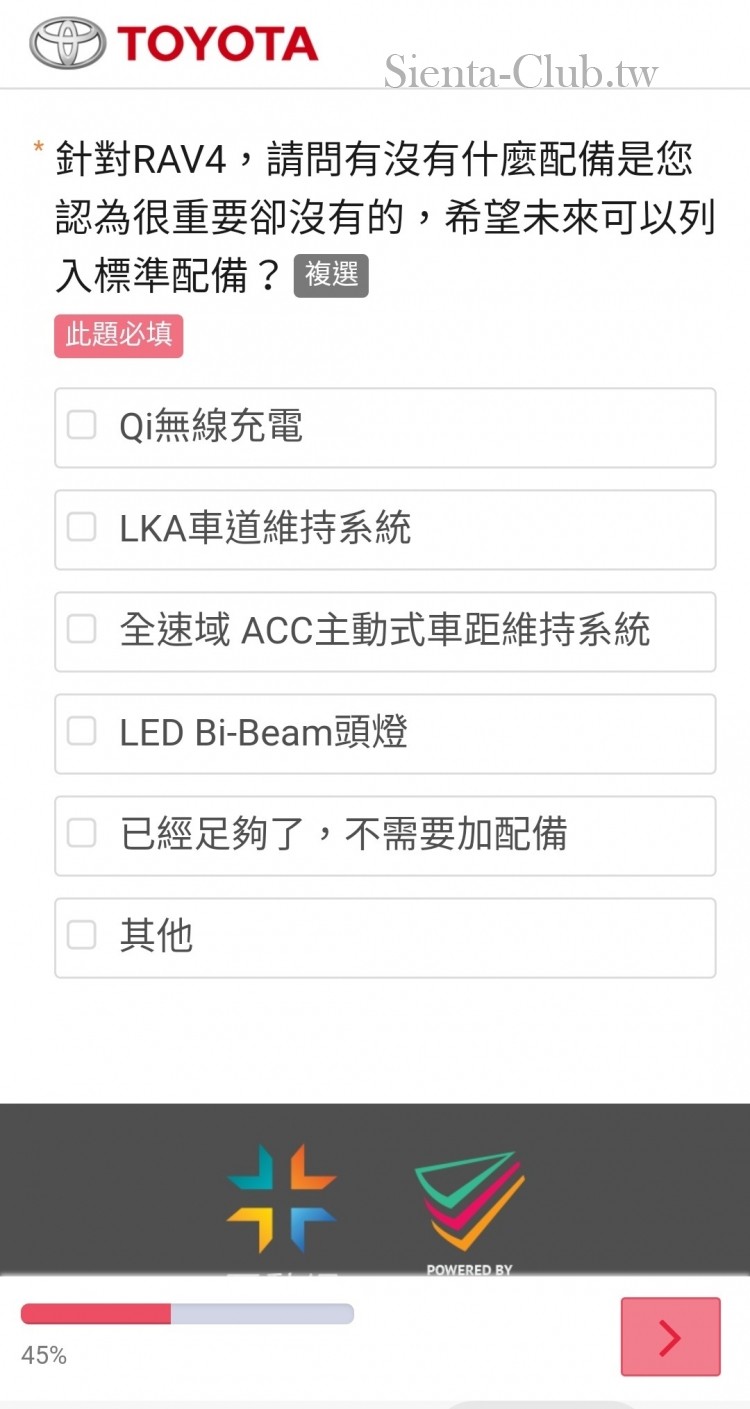Viewport: 750px width, 1409px height.
Task: Check the 其他 checkbox
Action: [82, 936]
